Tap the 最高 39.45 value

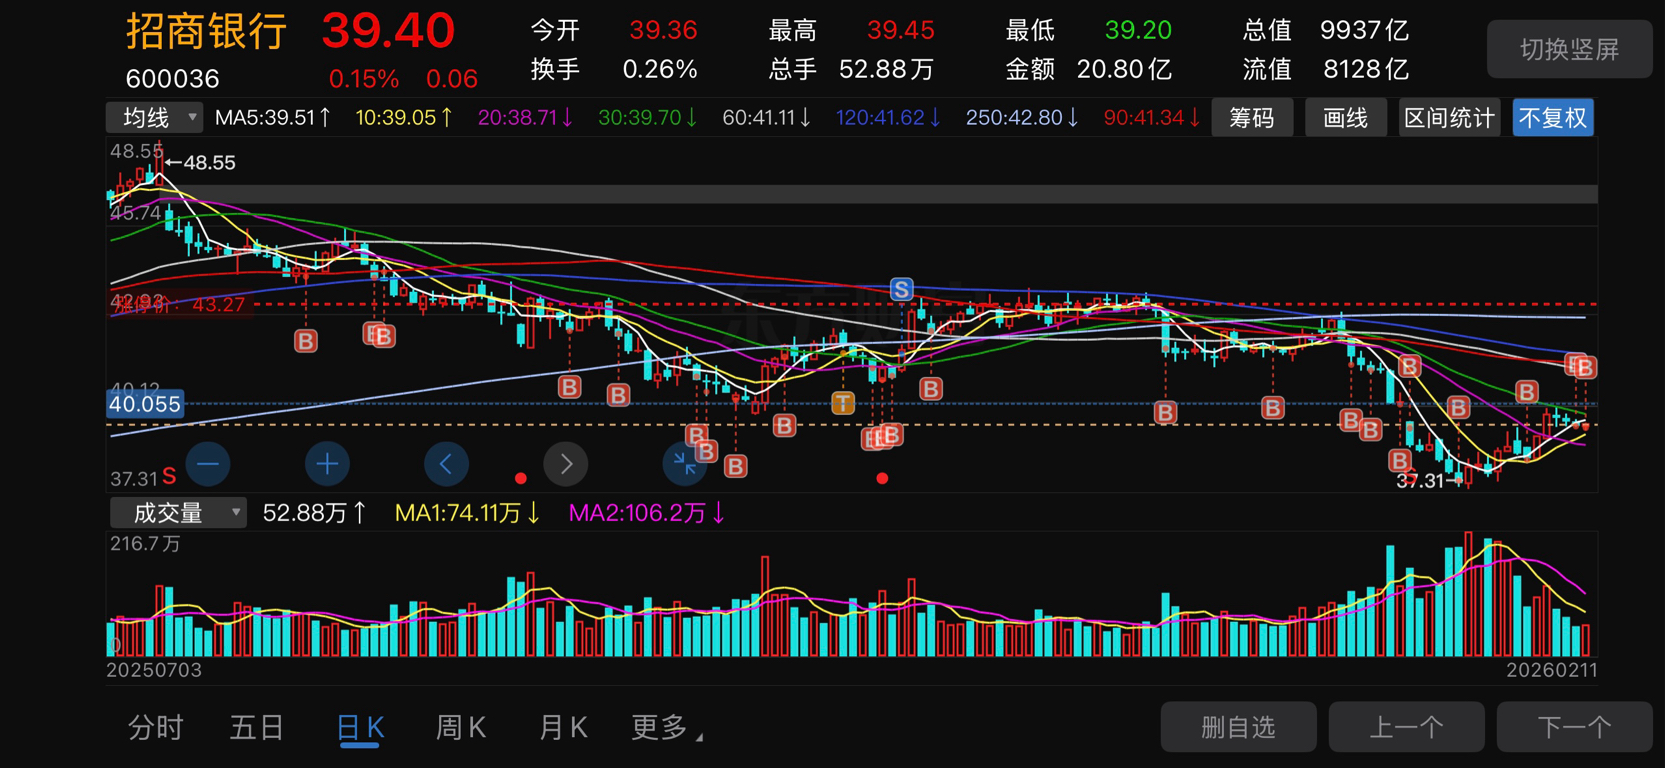click(851, 31)
